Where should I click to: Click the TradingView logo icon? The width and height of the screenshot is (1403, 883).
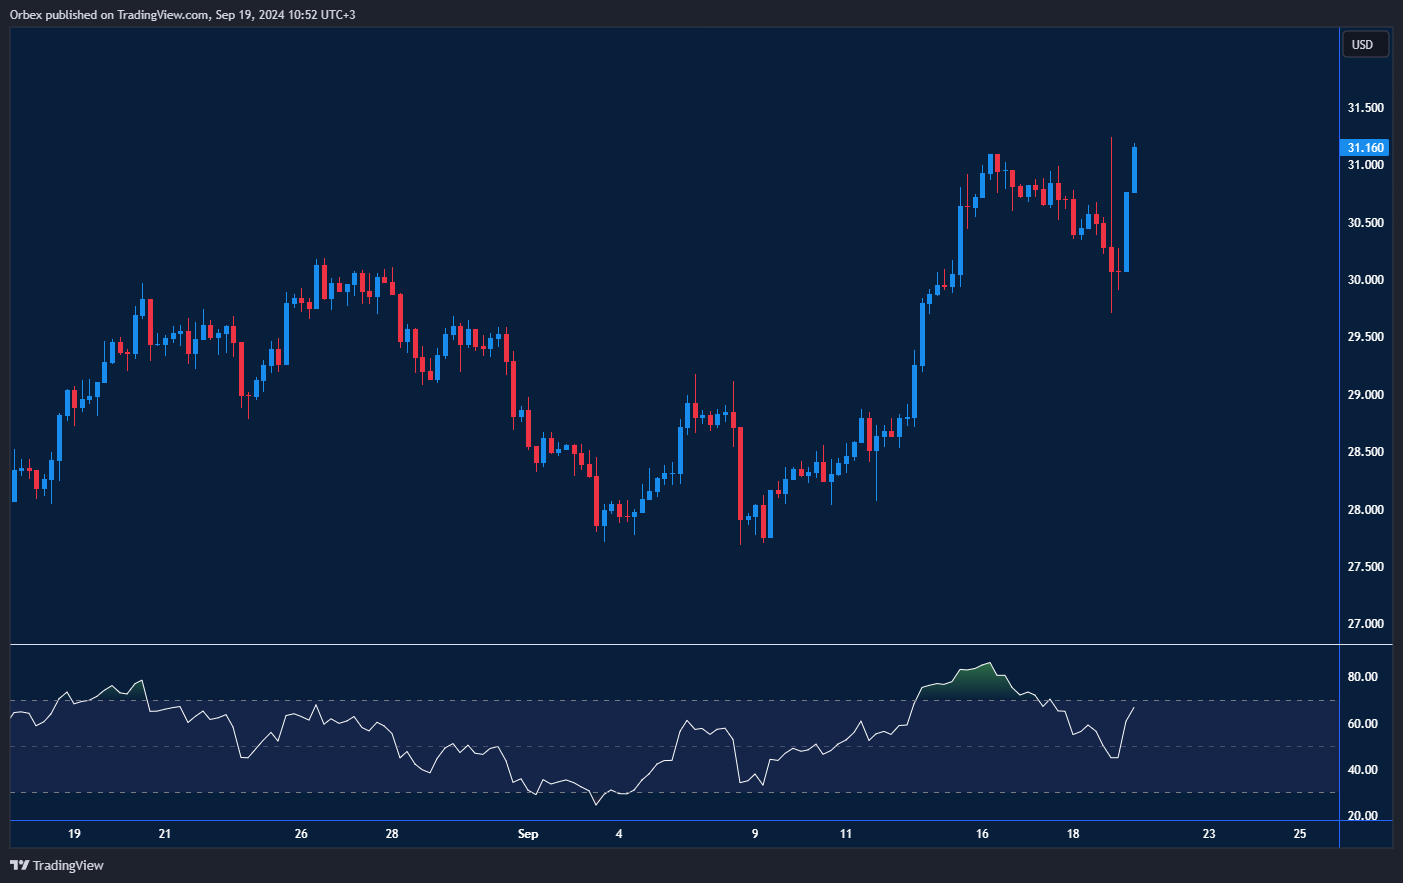19,865
